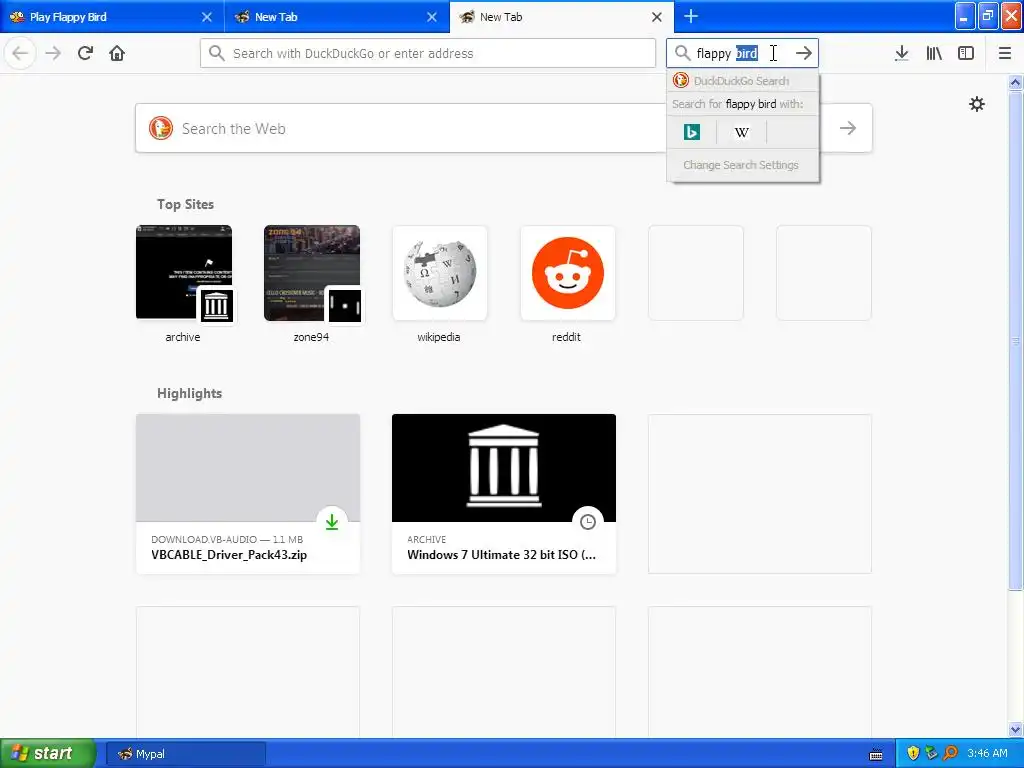The image size is (1024, 768).
Task: Open the home page via house icon
Action: point(117,53)
